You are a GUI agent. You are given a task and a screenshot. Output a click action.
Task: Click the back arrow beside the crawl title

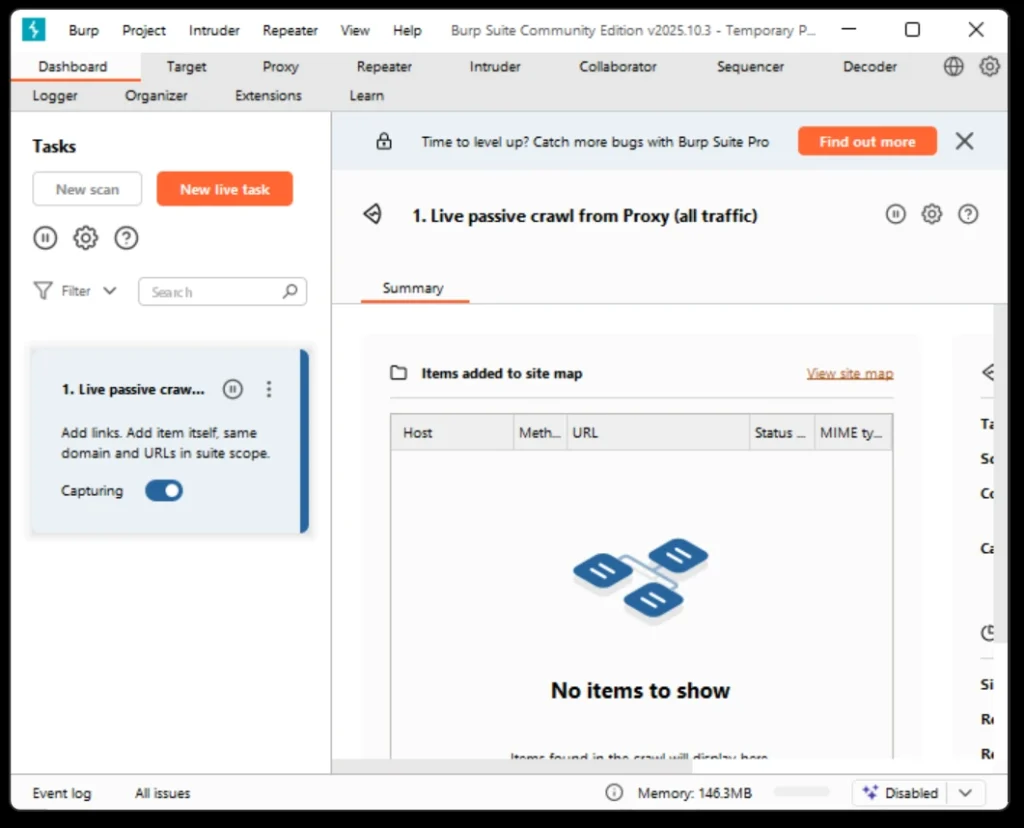click(x=372, y=214)
